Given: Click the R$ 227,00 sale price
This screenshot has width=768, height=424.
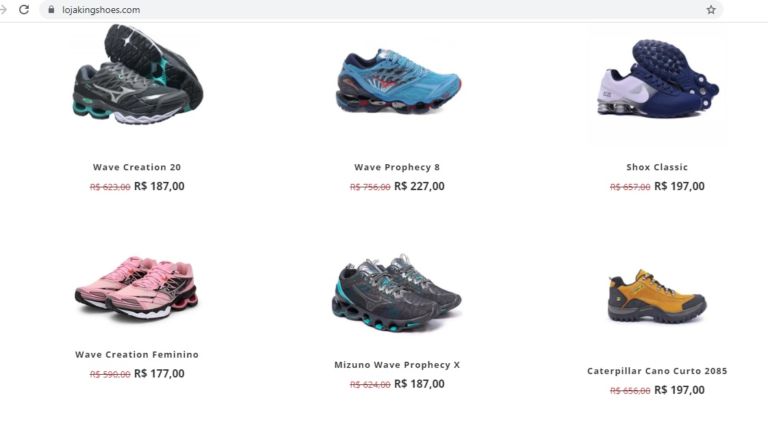Looking at the screenshot, I should (419, 187).
